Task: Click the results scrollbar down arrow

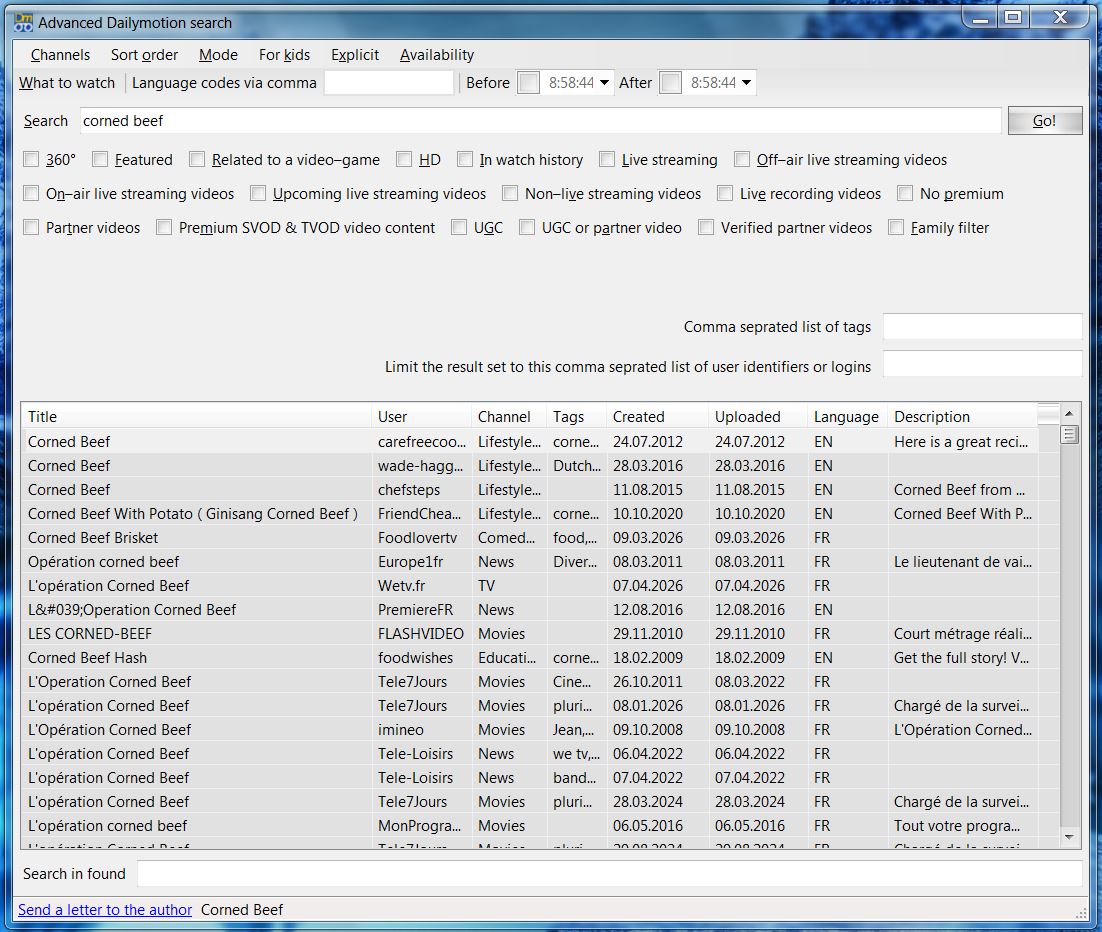Action: pos(1070,837)
